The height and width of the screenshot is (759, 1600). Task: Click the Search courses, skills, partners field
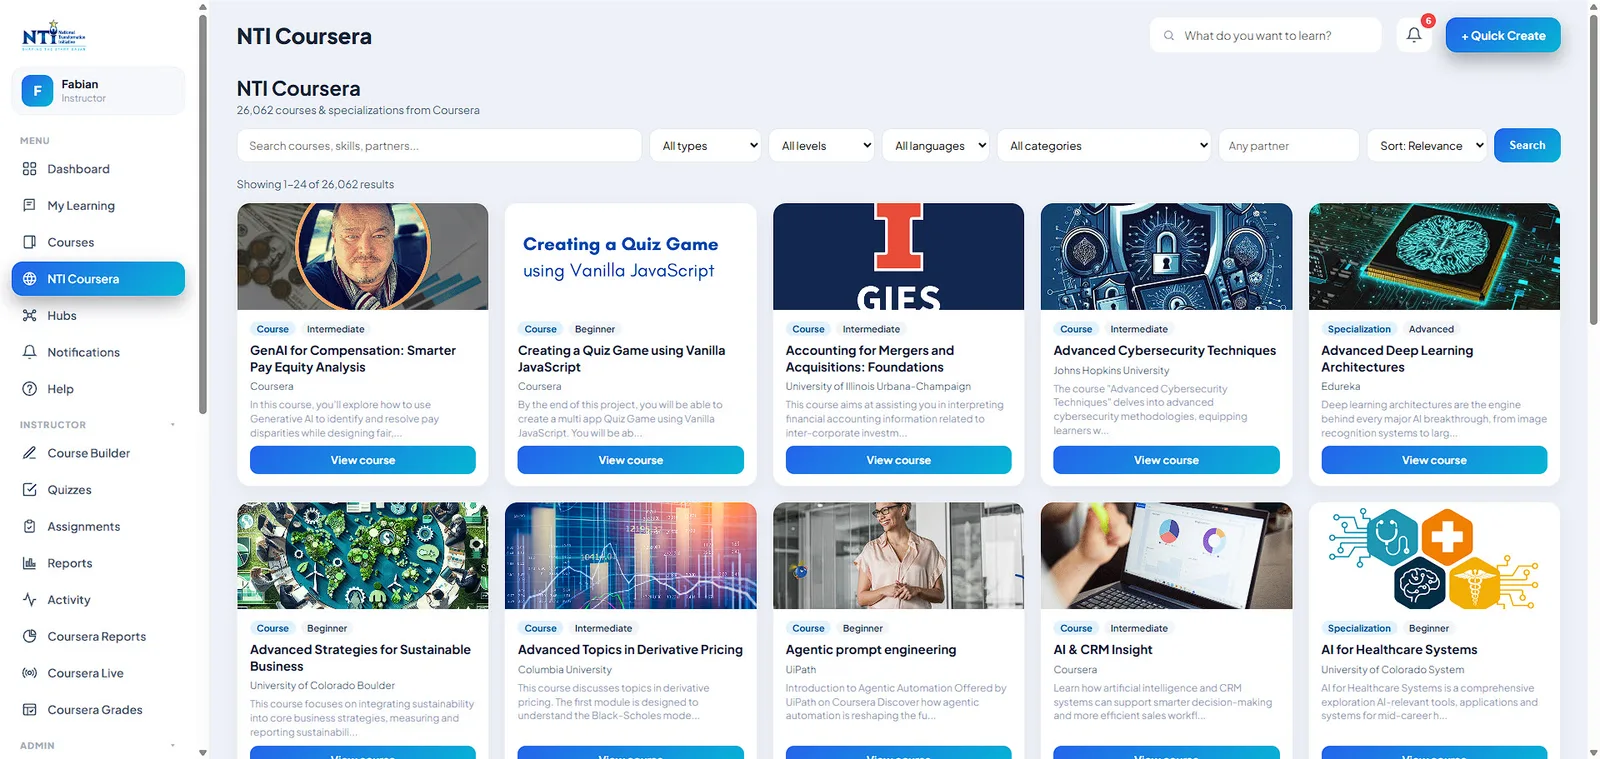click(439, 145)
